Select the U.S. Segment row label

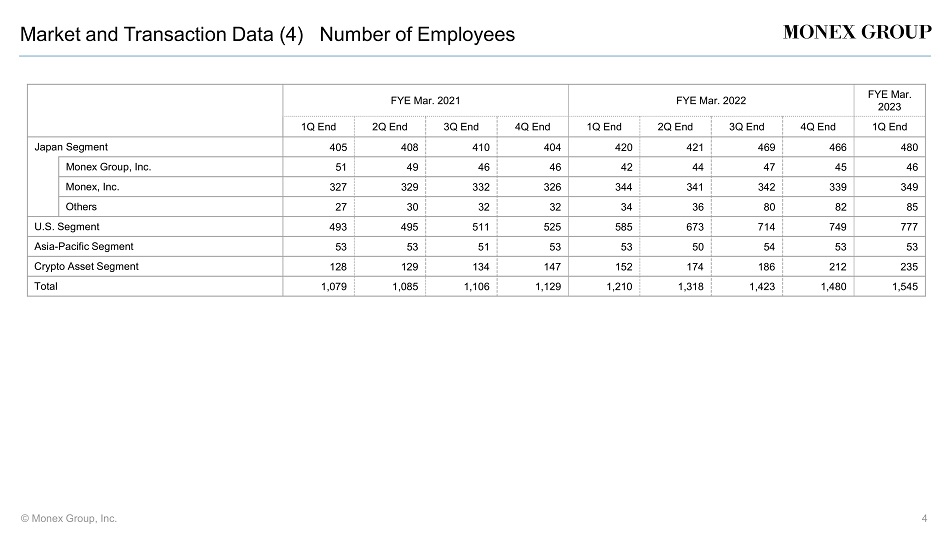pyautogui.click(x=67, y=227)
